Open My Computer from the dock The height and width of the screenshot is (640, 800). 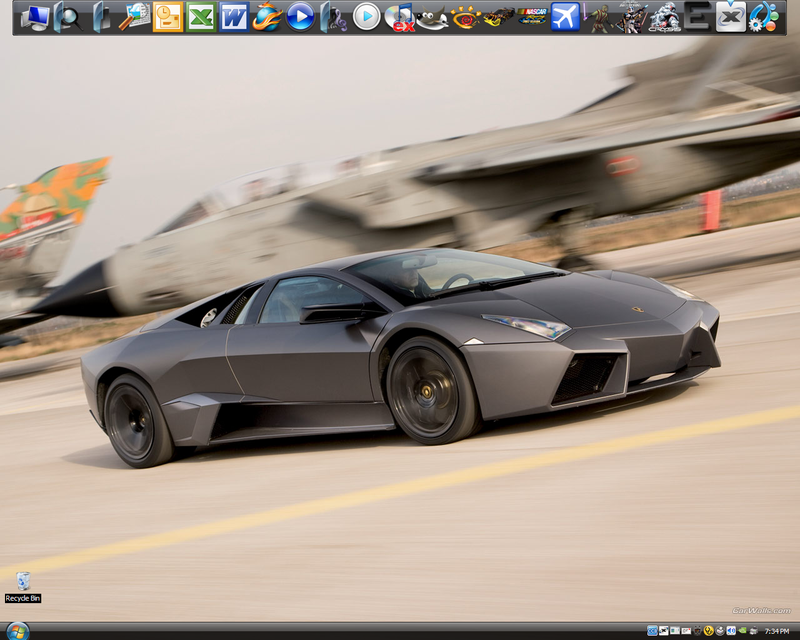[x=35, y=17]
